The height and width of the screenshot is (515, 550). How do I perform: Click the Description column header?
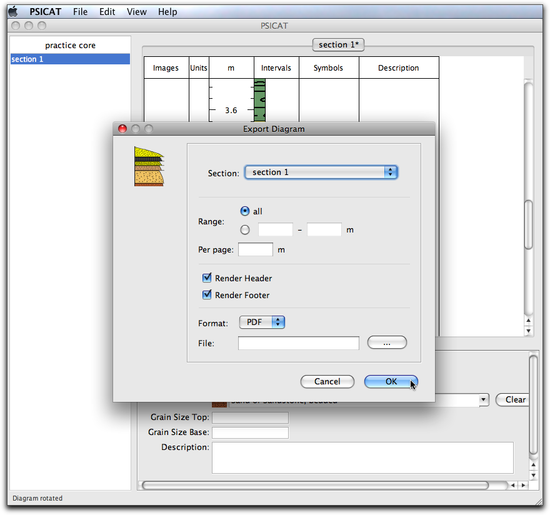click(x=398, y=68)
